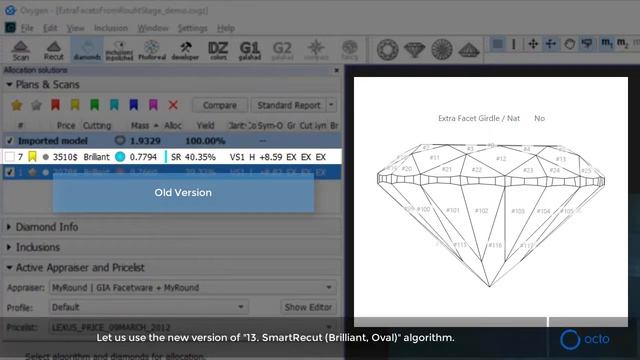Open the Inclusion menu
The width and height of the screenshot is (640, 360).
[111, 28]
